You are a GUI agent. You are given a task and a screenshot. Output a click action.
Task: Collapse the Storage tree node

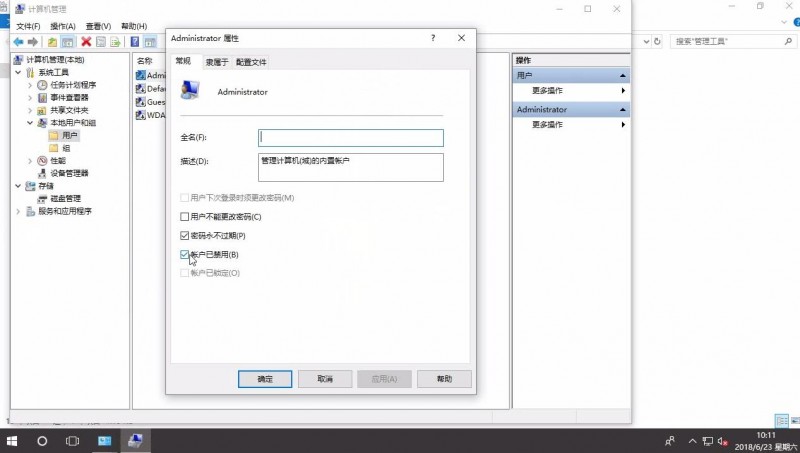click(18, 186)
